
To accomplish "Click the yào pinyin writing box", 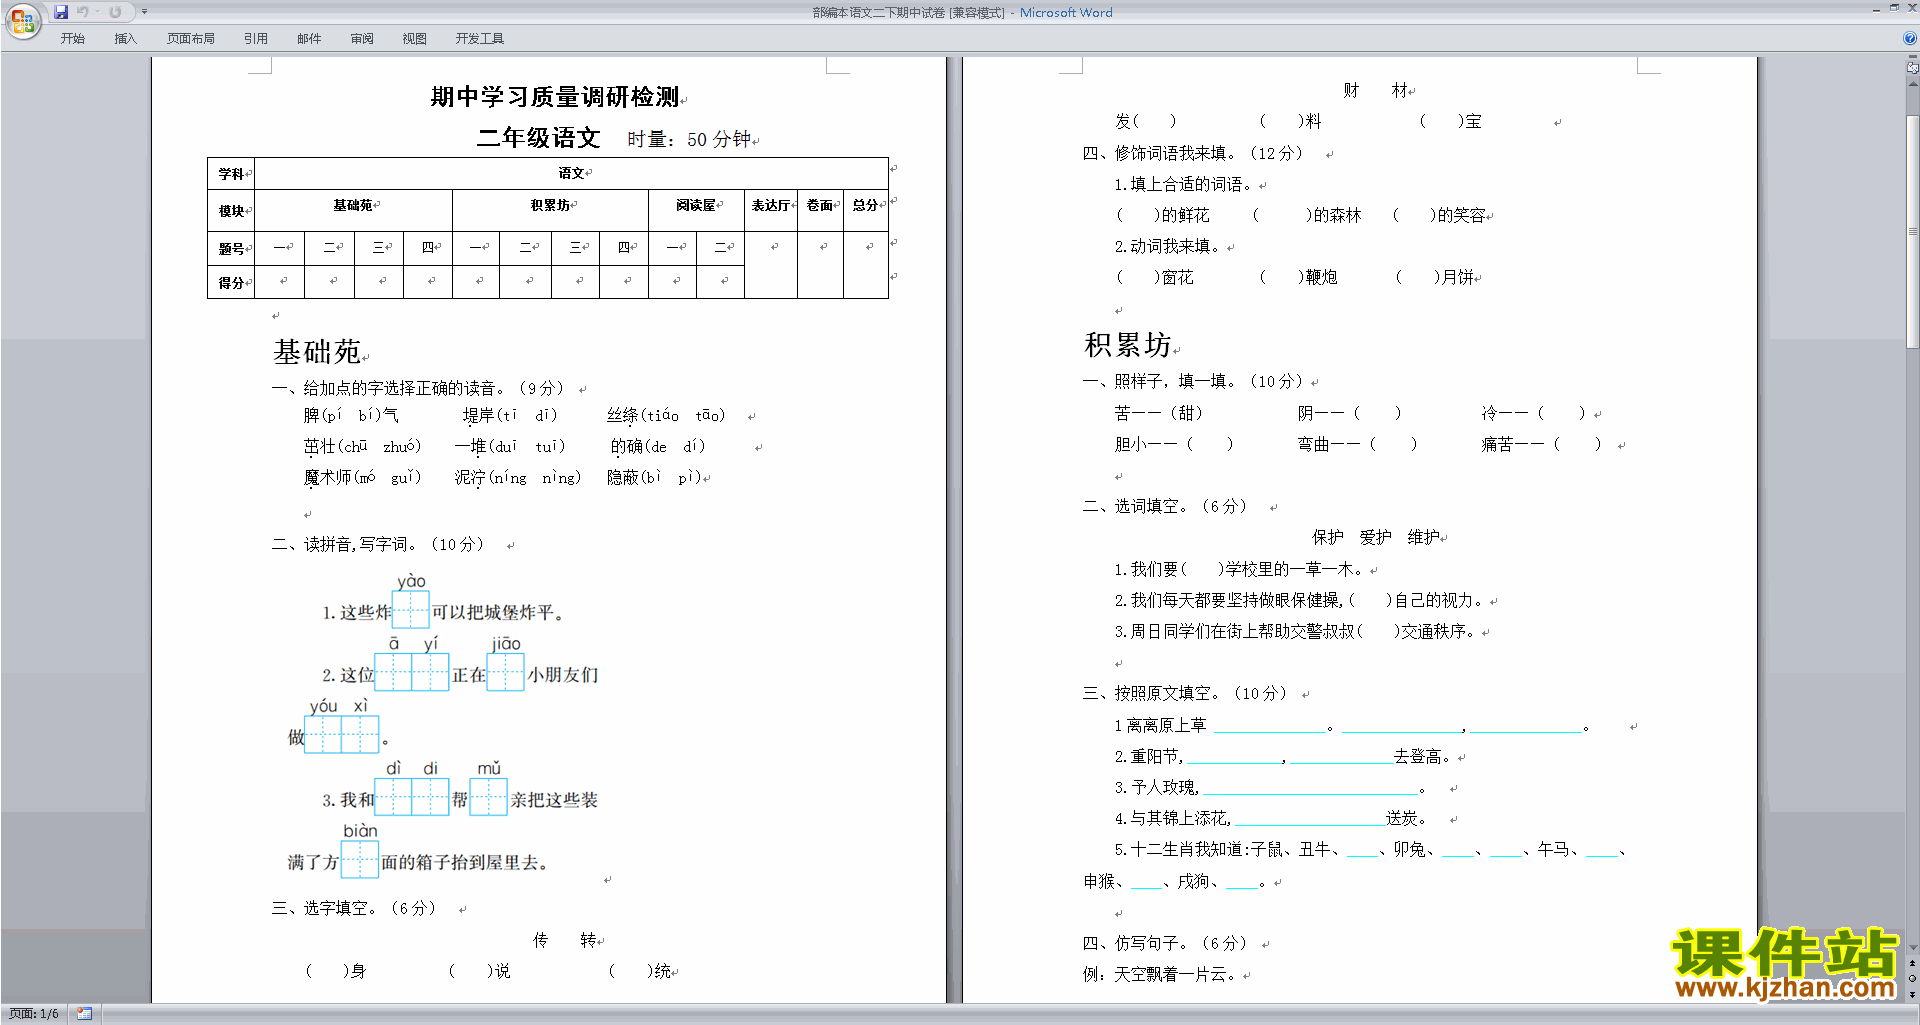I will [411, 610].
